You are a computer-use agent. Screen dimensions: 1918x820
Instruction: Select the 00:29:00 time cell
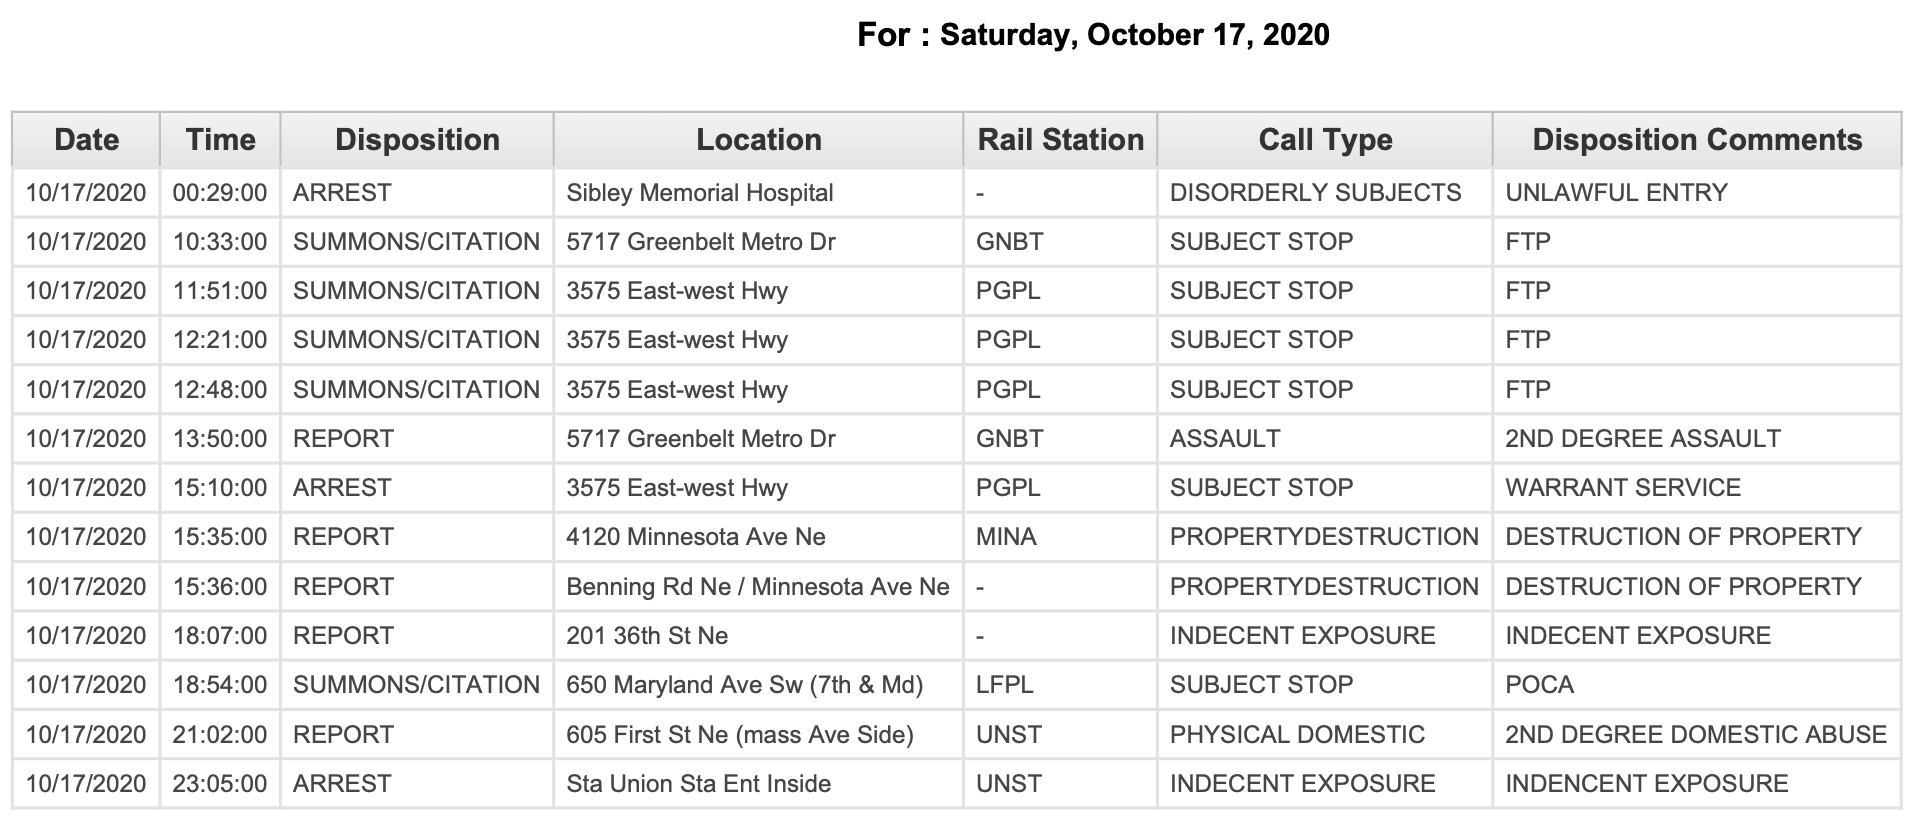click(x=220, y=193)
